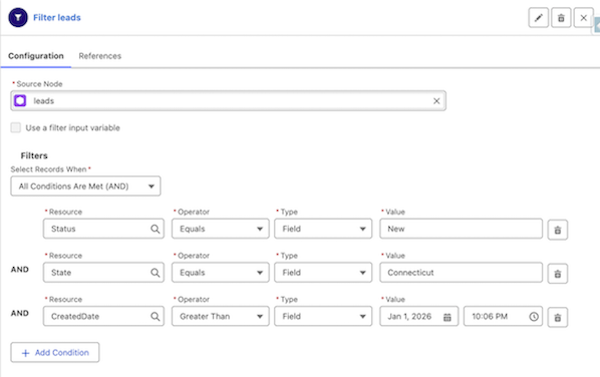Click the Filters section heading
600x377 pixels.
[x=34, y=156]
